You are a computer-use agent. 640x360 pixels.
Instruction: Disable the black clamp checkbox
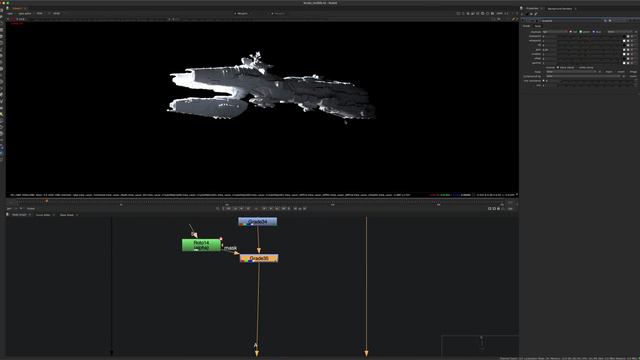[558, 68]
